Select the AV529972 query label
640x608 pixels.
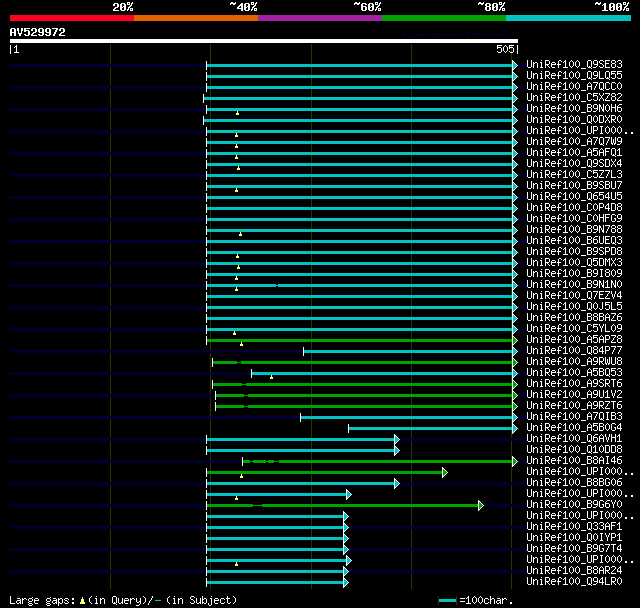pyautogui.click(x=38, y=32)
